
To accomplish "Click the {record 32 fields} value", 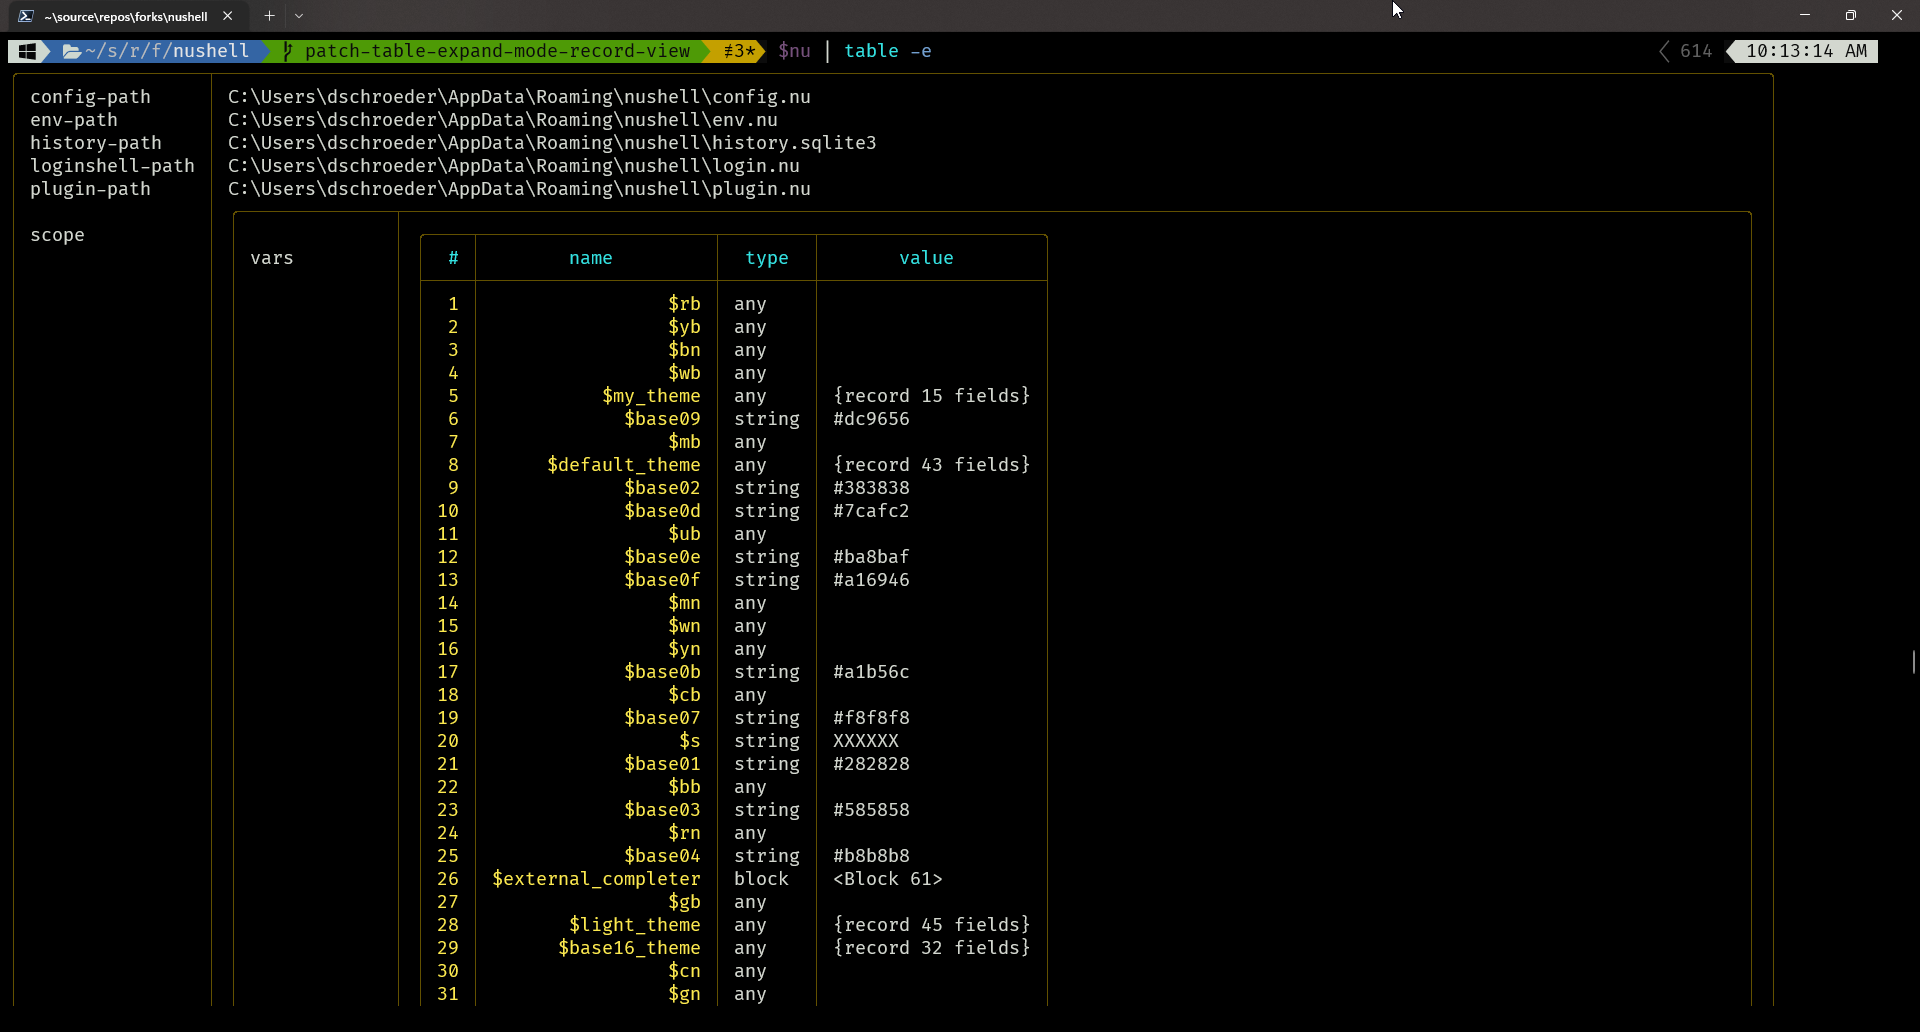I will click(932, 948).
